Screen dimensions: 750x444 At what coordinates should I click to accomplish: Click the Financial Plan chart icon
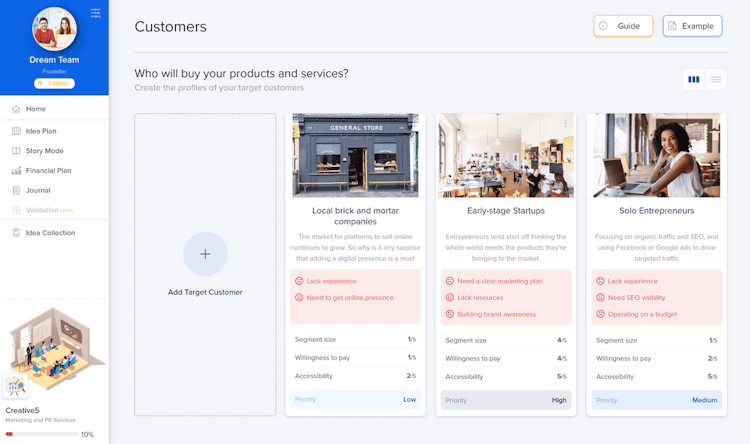pos(16,171)
